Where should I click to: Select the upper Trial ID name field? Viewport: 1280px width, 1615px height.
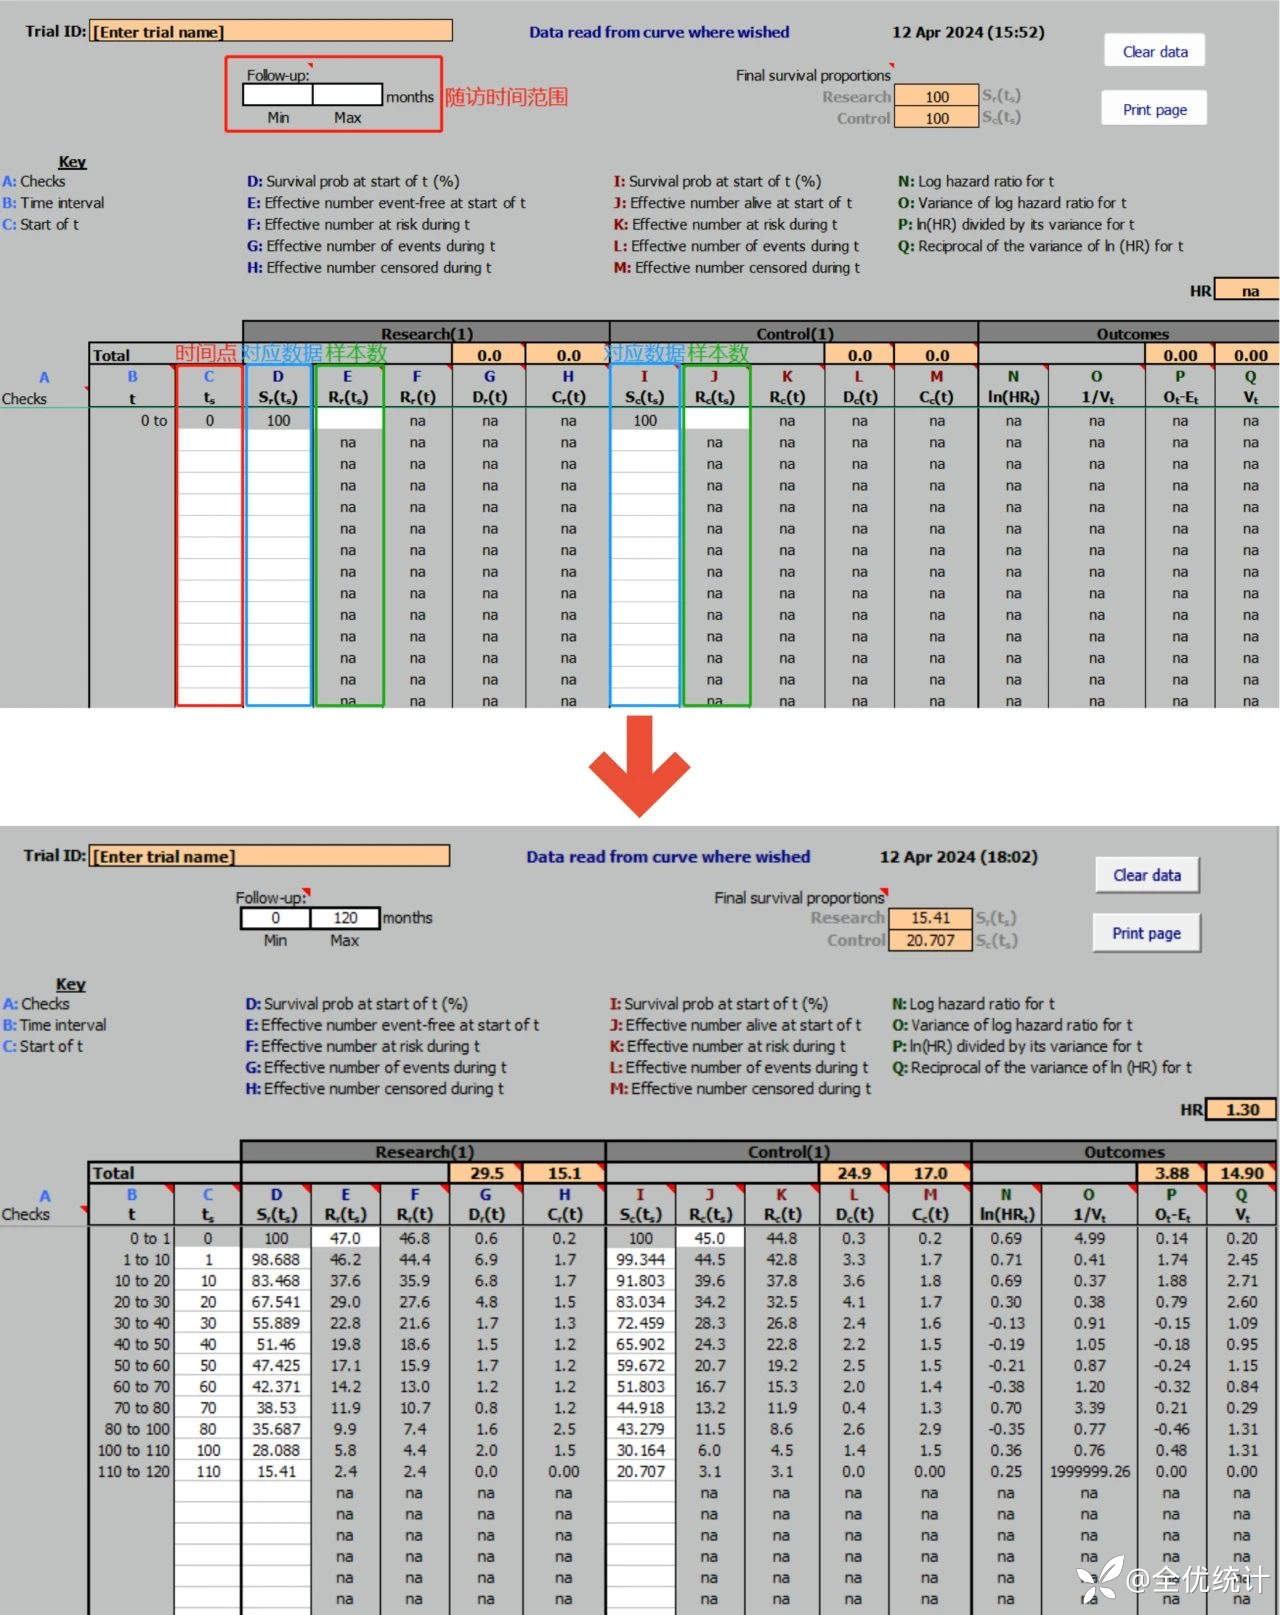271,32
